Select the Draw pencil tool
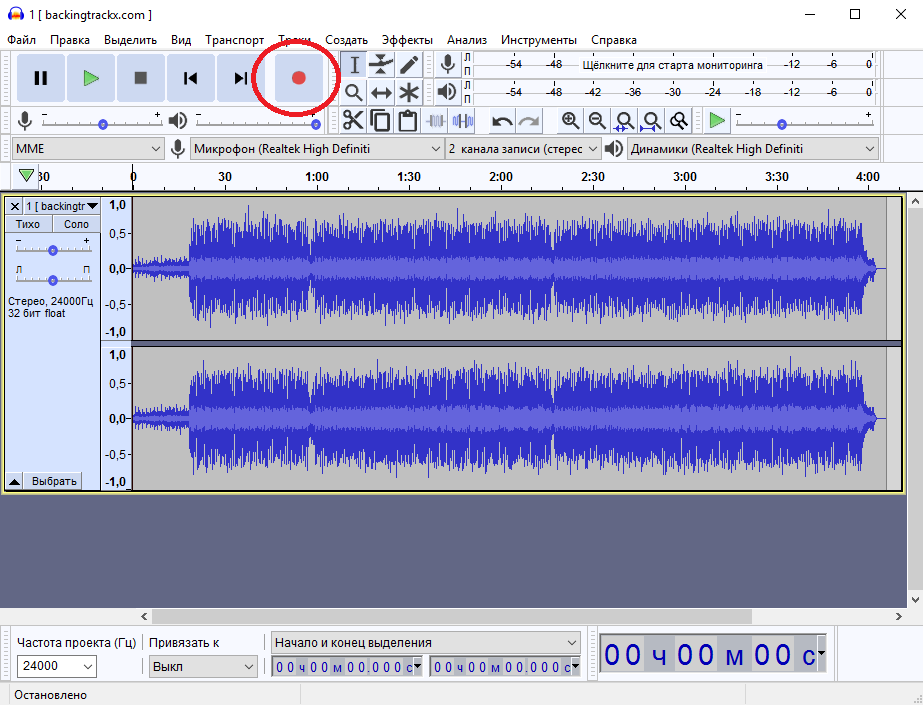Screen dimensions: 923x705 [409, 65]
